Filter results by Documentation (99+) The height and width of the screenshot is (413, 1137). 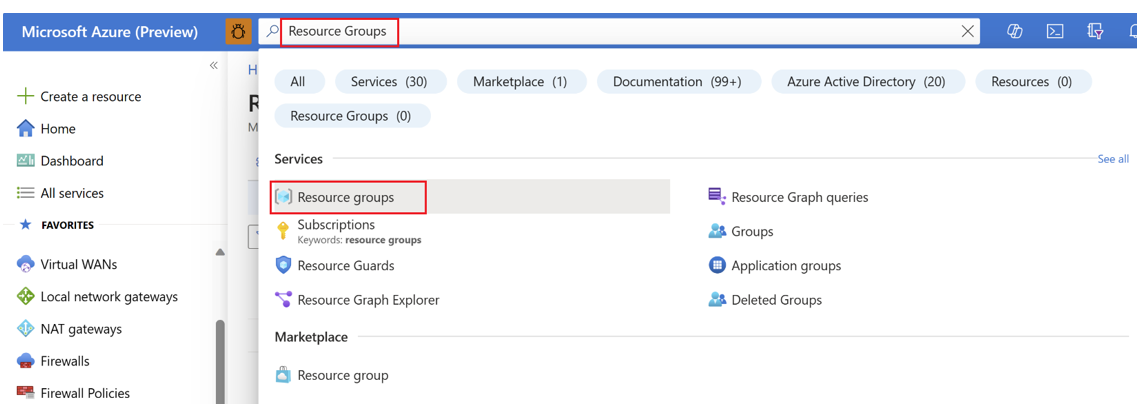pyautogui.click(x=677, y=82)
